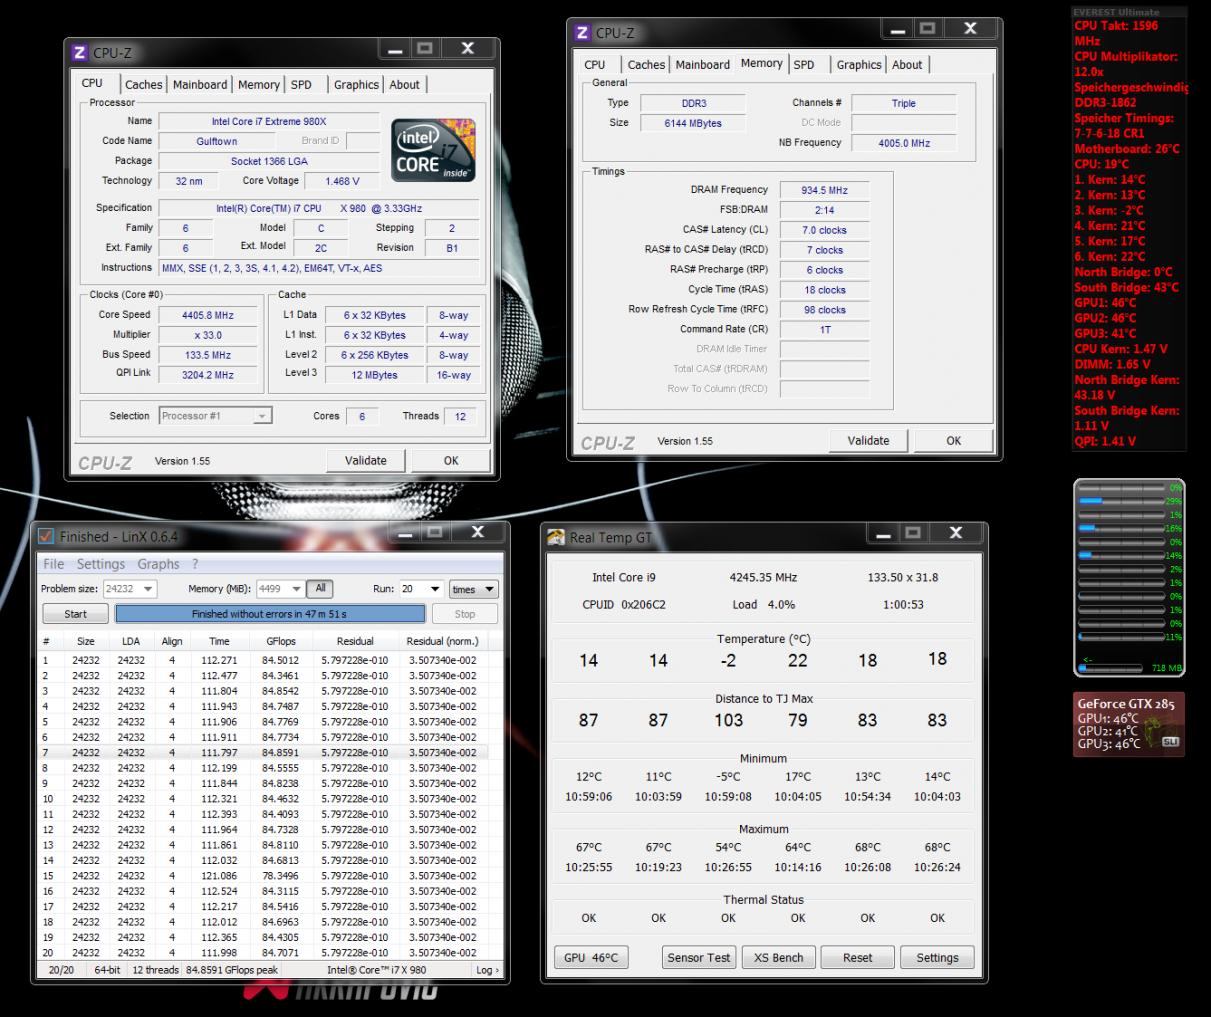
Task: Click the Real Temp GT title icon
Action: point(556,537)
